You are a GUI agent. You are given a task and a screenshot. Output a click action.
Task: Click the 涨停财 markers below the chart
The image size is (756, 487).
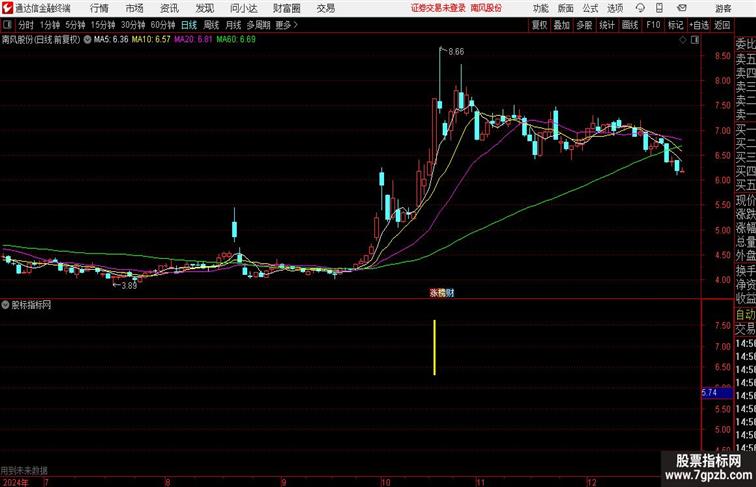(442, 292)
